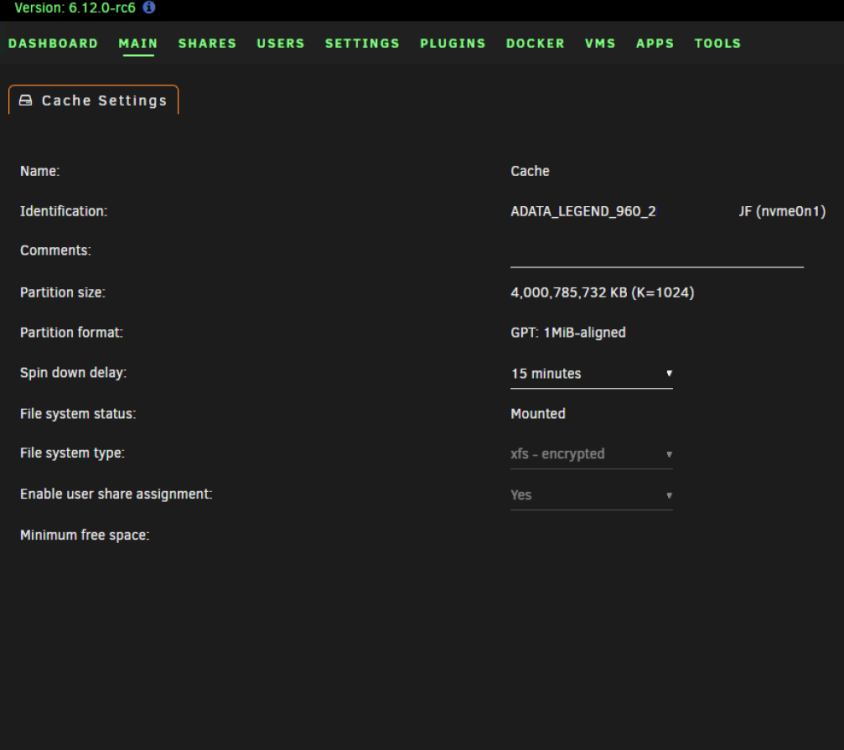Click the 'Mounted' file system status
Viewport: 844px width, 750px height.
point(538,413)
